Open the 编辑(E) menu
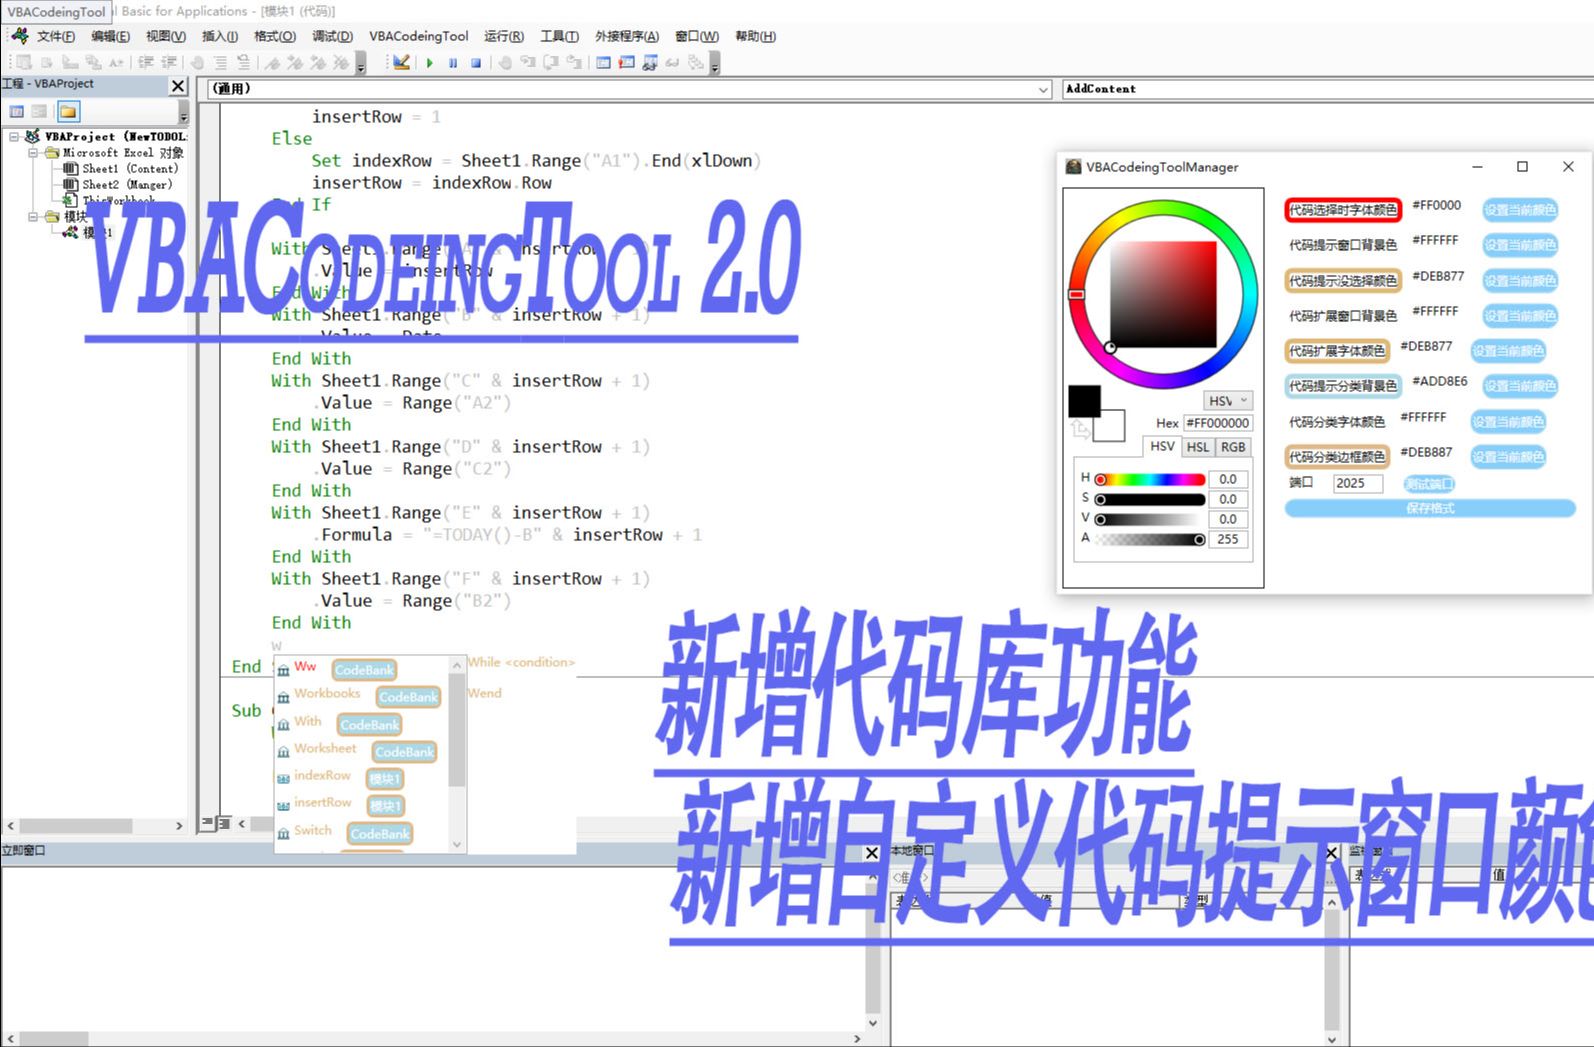Screen dimensions: 1594x1047 110,36
